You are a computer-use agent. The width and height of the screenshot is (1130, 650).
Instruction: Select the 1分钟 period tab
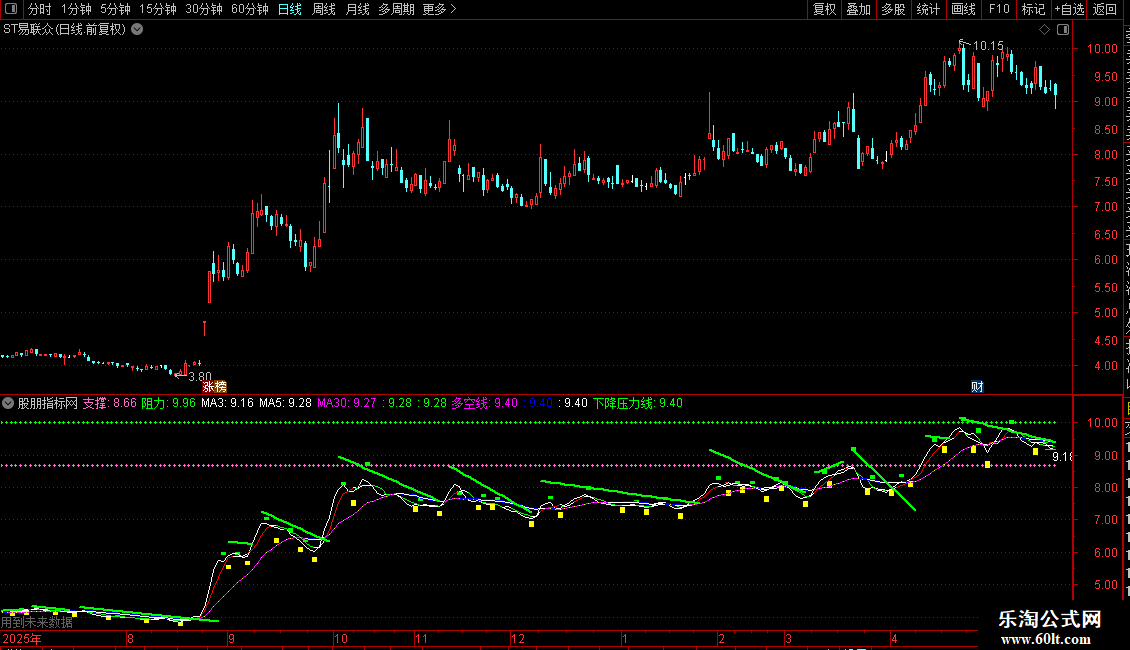(x=76, y=9)
